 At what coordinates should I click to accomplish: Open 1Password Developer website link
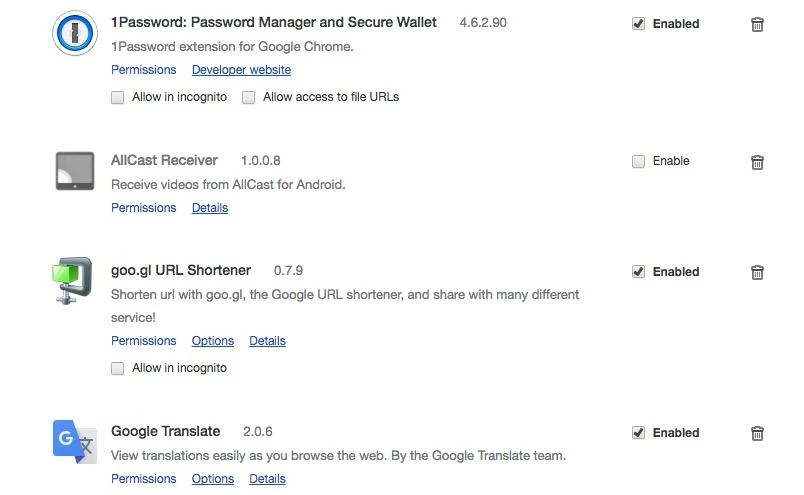click(241, 70)
